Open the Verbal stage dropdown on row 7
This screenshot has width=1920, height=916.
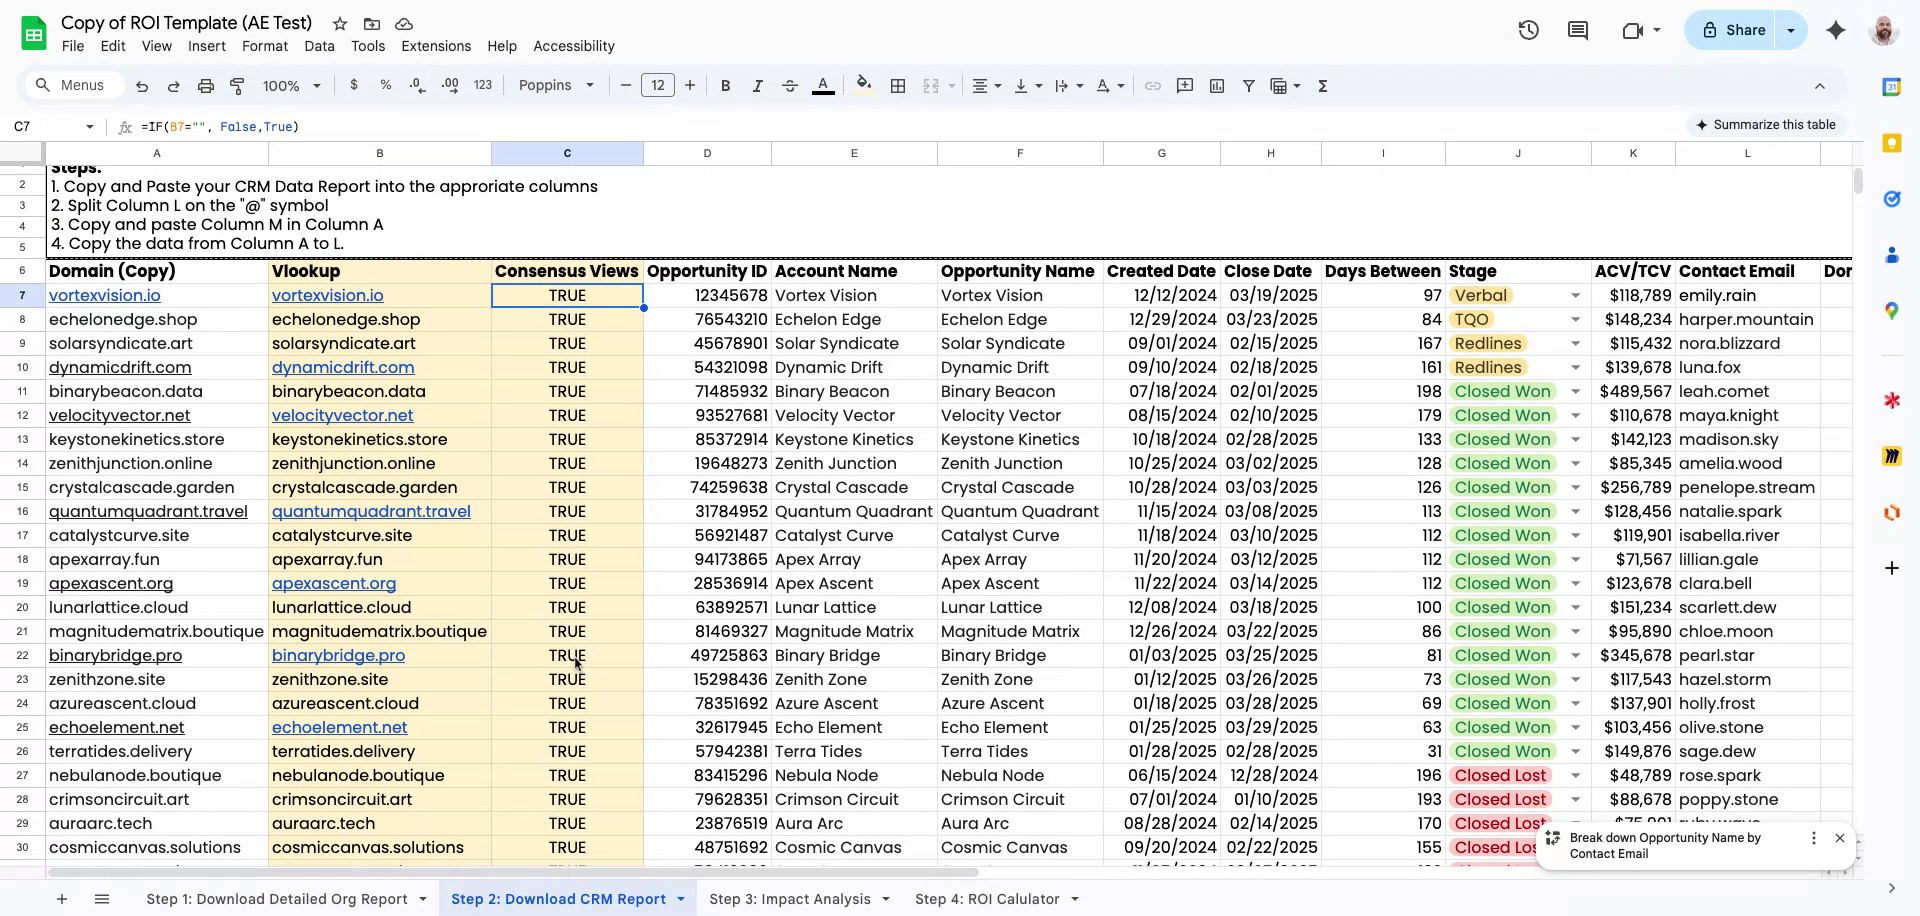pyautogui.click(x=1575, y=295)
